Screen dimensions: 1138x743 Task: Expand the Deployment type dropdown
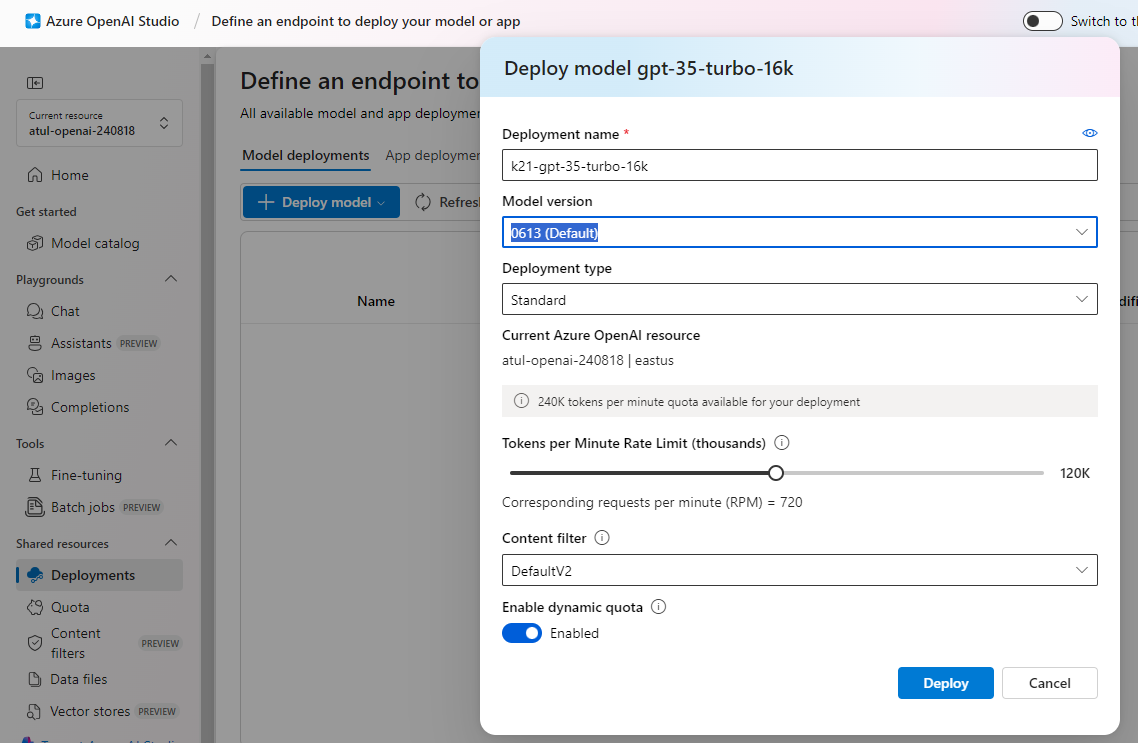point(799,299)
